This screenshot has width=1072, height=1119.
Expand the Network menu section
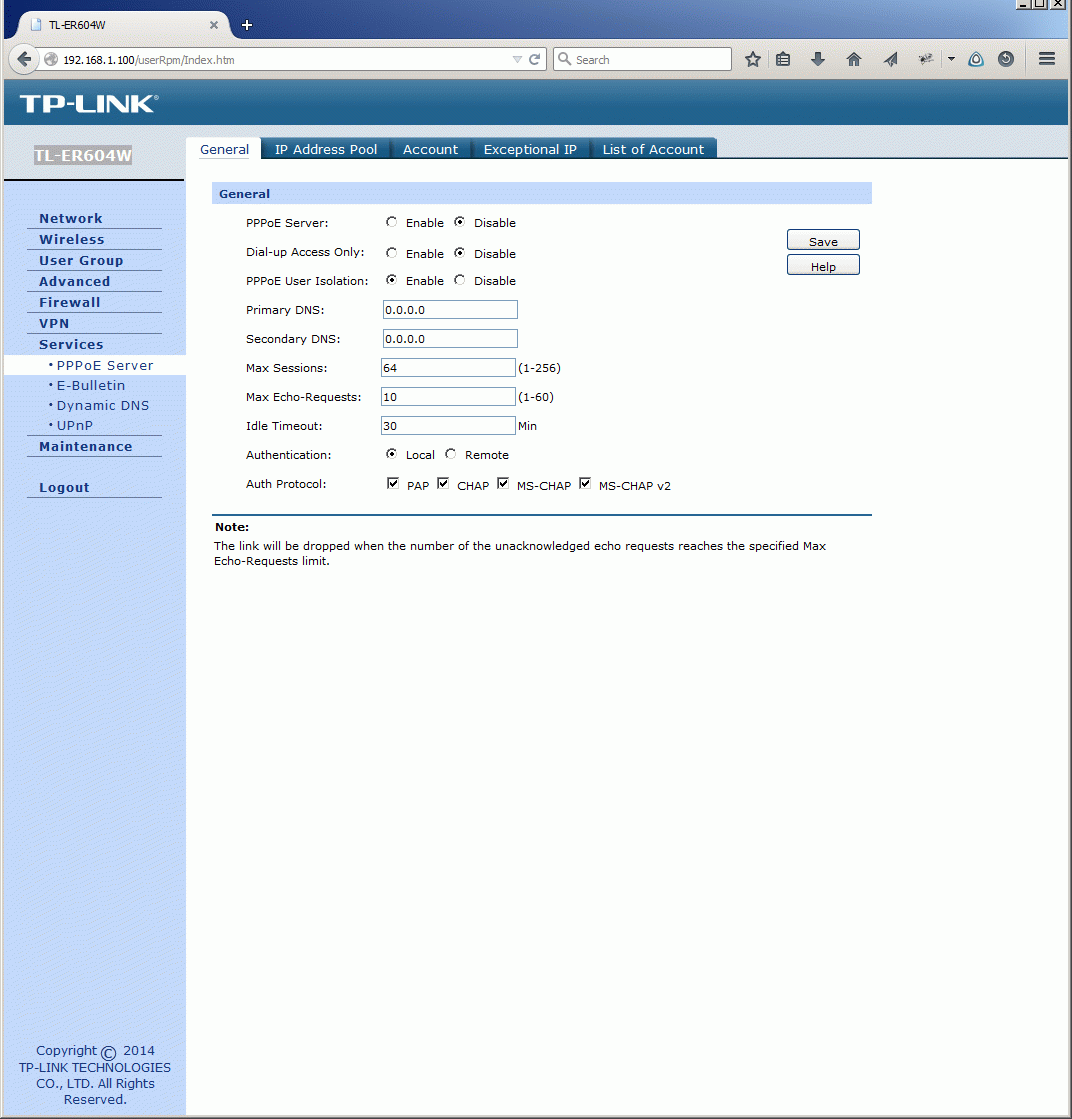tap(71, 218)
